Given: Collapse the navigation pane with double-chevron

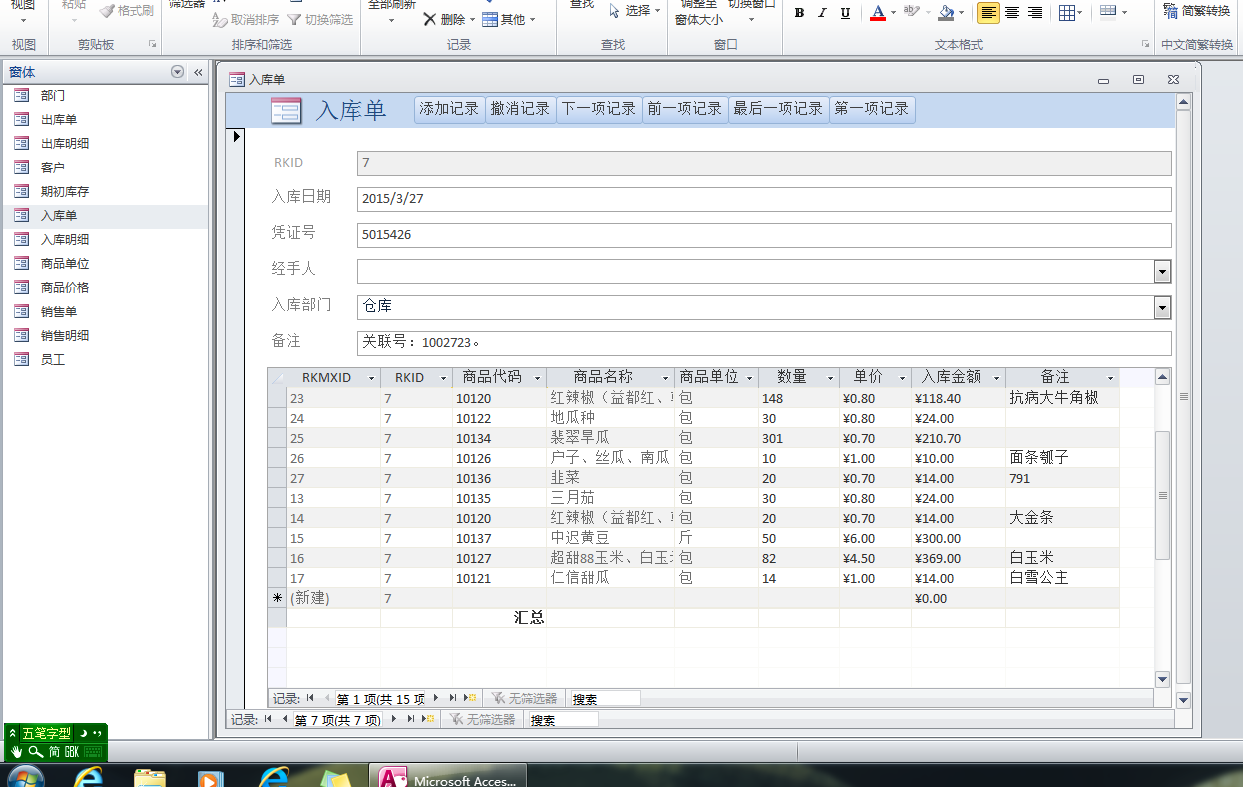Looking at the screenshot, I should [x=198, y=72].
